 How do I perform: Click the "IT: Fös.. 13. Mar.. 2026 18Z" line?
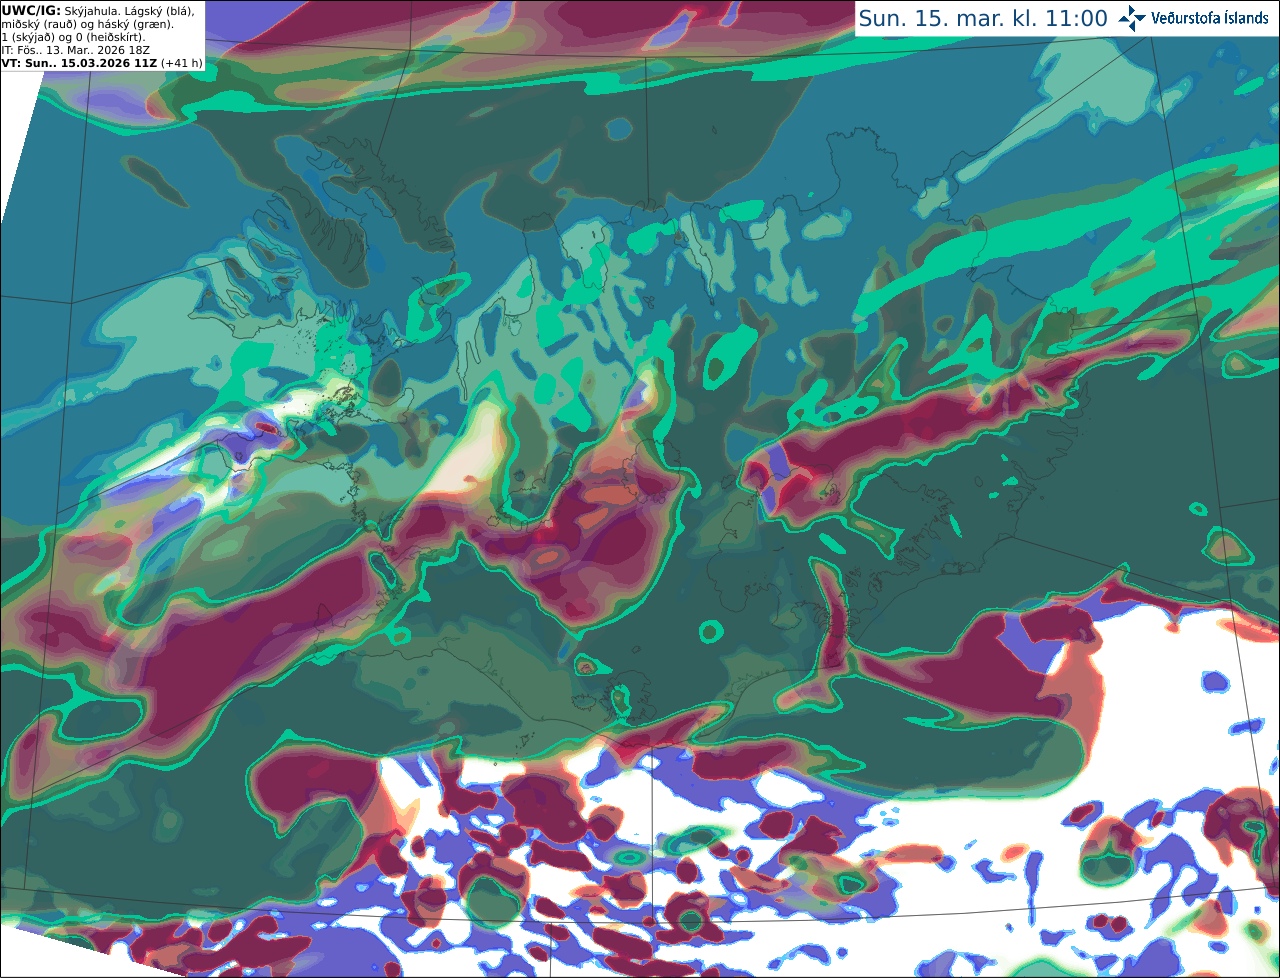[76, 50]
